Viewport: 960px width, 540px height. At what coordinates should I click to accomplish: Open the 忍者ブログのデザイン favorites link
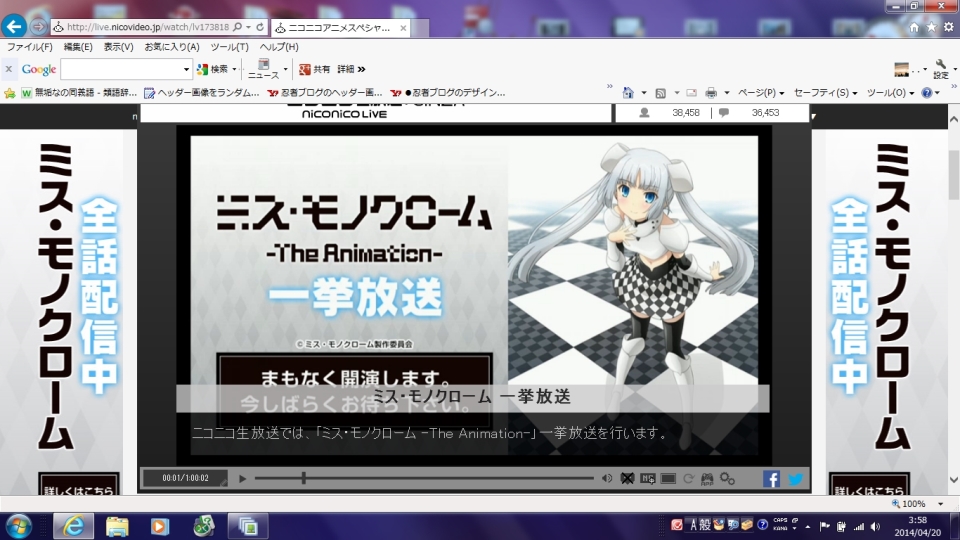pos(448,93)
